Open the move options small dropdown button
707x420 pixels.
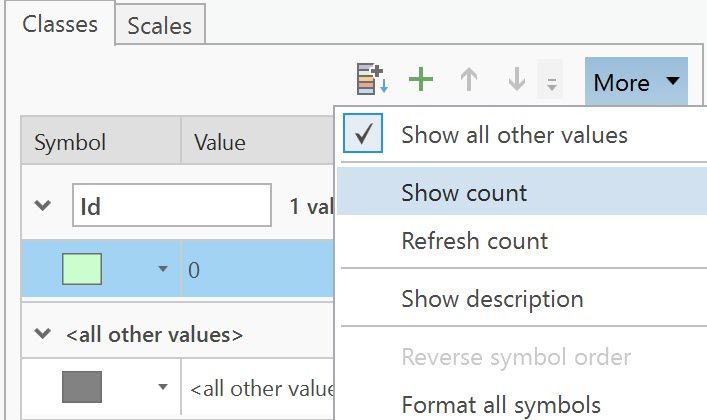551,83
